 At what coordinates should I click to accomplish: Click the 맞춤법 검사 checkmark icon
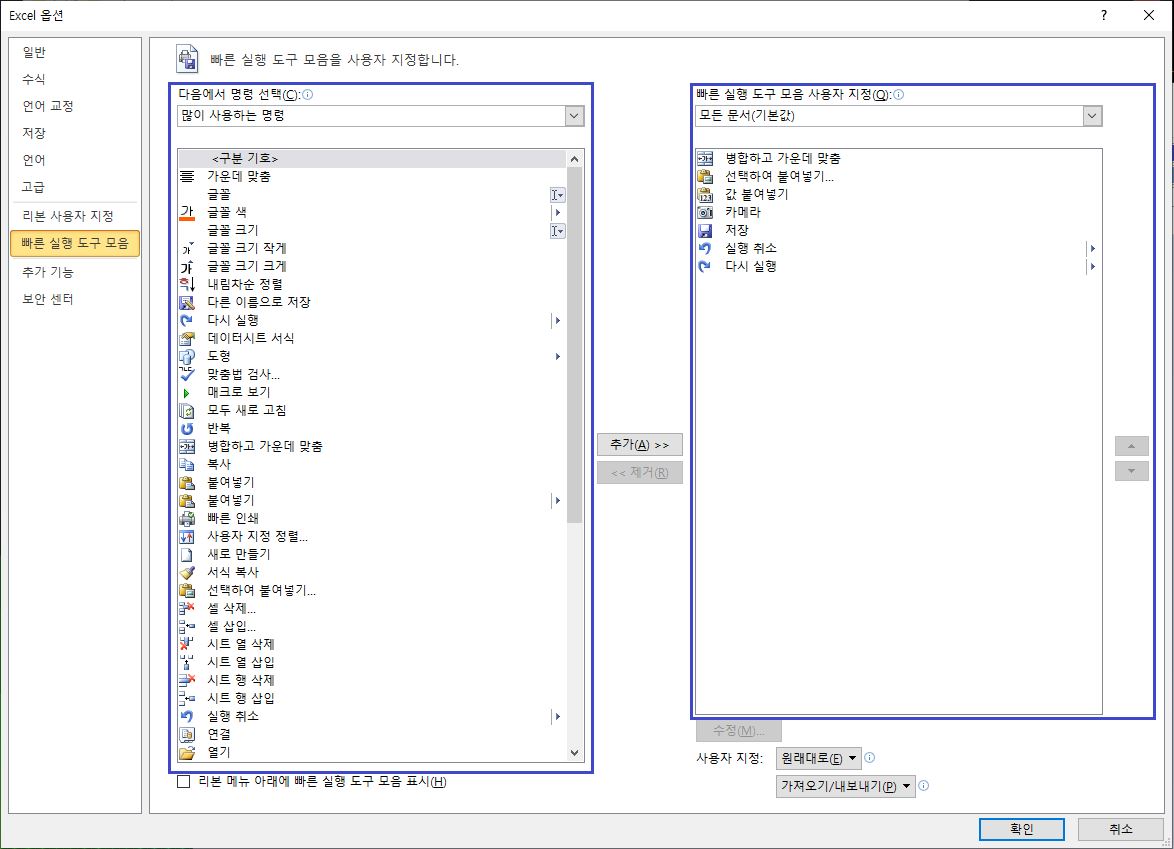187,374
